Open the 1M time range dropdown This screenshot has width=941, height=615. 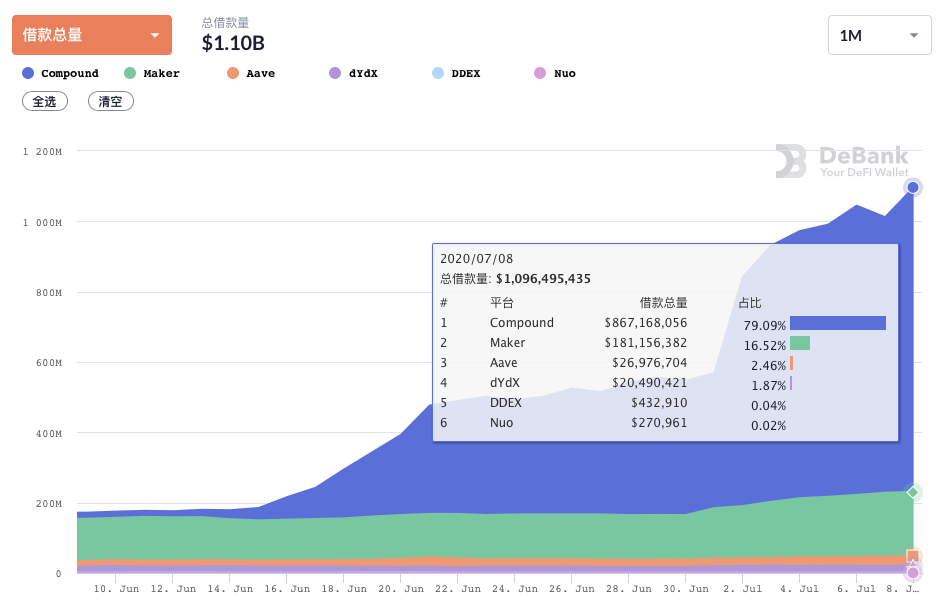[x=878, y=34]
